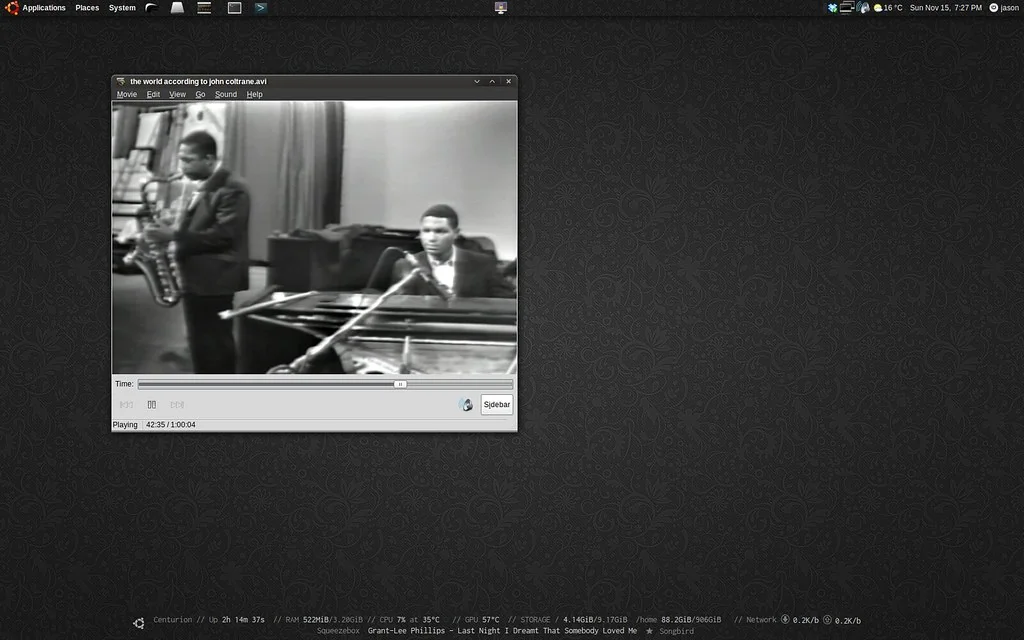
Task: Click the RAM reading '522MiB'
Action: click(x=315, y=620)
